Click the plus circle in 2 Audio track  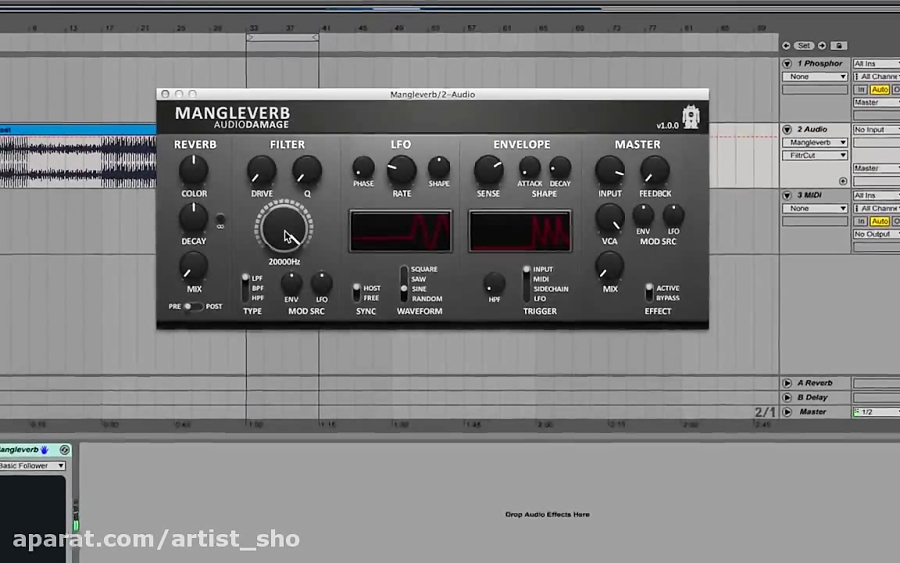pyautogui.click(x=843, y=181)
